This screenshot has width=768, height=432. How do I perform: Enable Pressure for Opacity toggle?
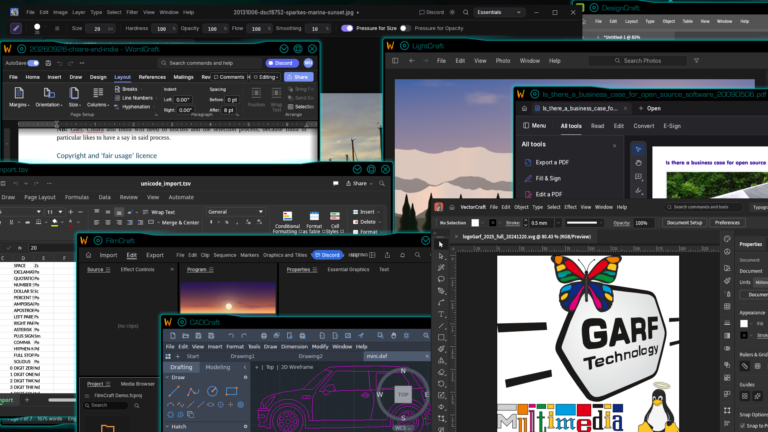coord(405,28)
